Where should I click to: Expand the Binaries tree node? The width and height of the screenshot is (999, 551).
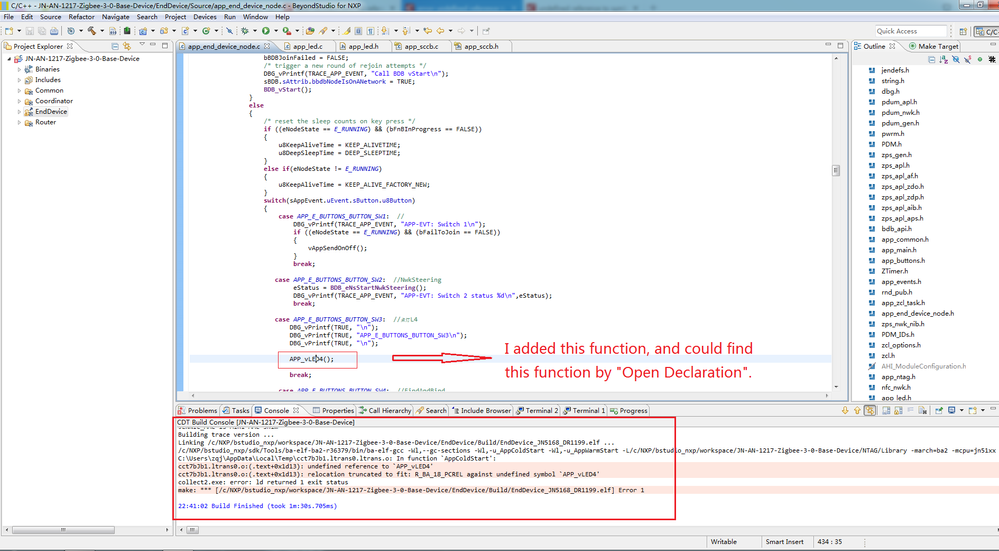tap(19, 69)
